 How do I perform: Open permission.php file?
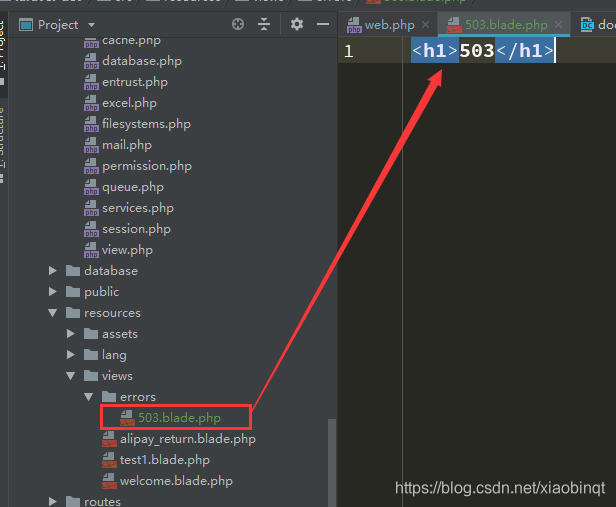click(147, 166)
